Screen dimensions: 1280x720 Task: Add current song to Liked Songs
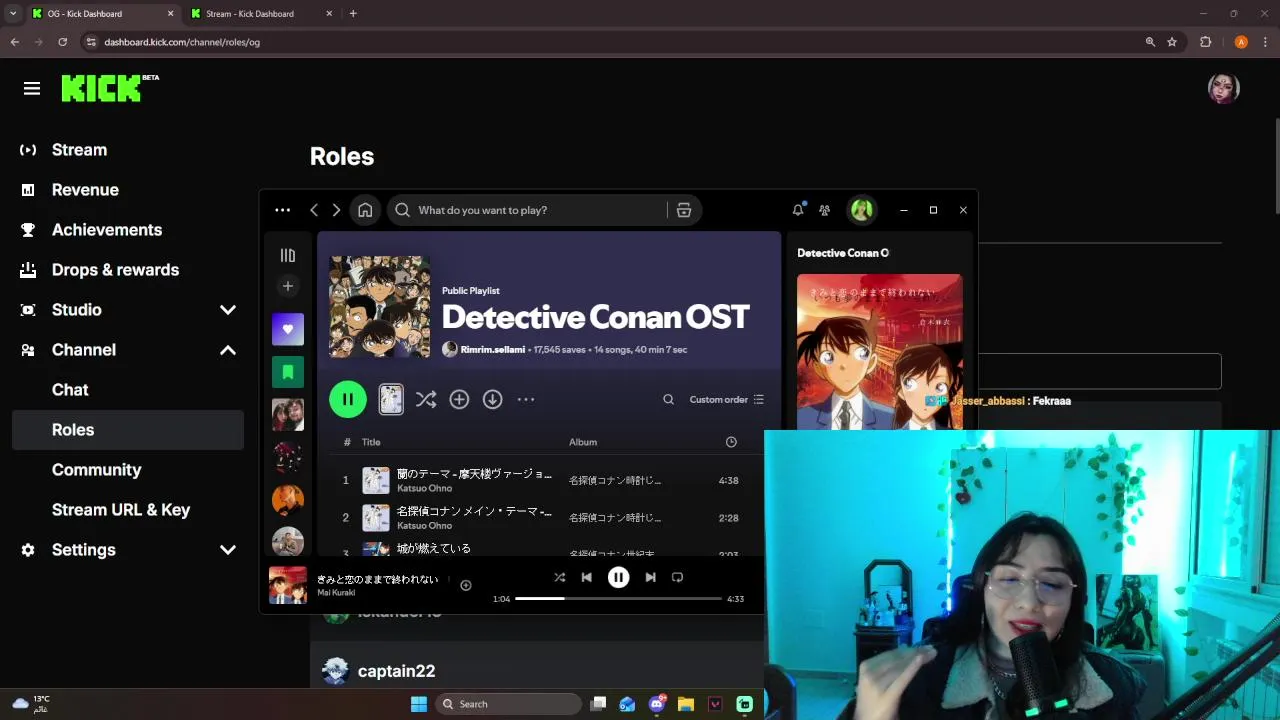pyautogui.click(x=465, y=585)
